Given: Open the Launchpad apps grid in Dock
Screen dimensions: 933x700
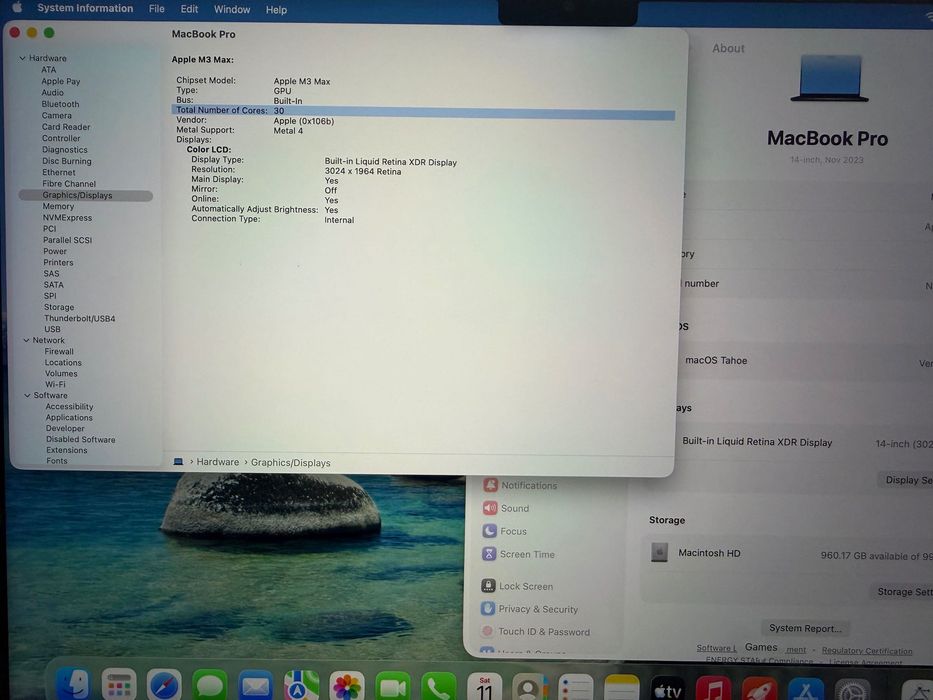Looking at the screenshot, I should point(119,685).
